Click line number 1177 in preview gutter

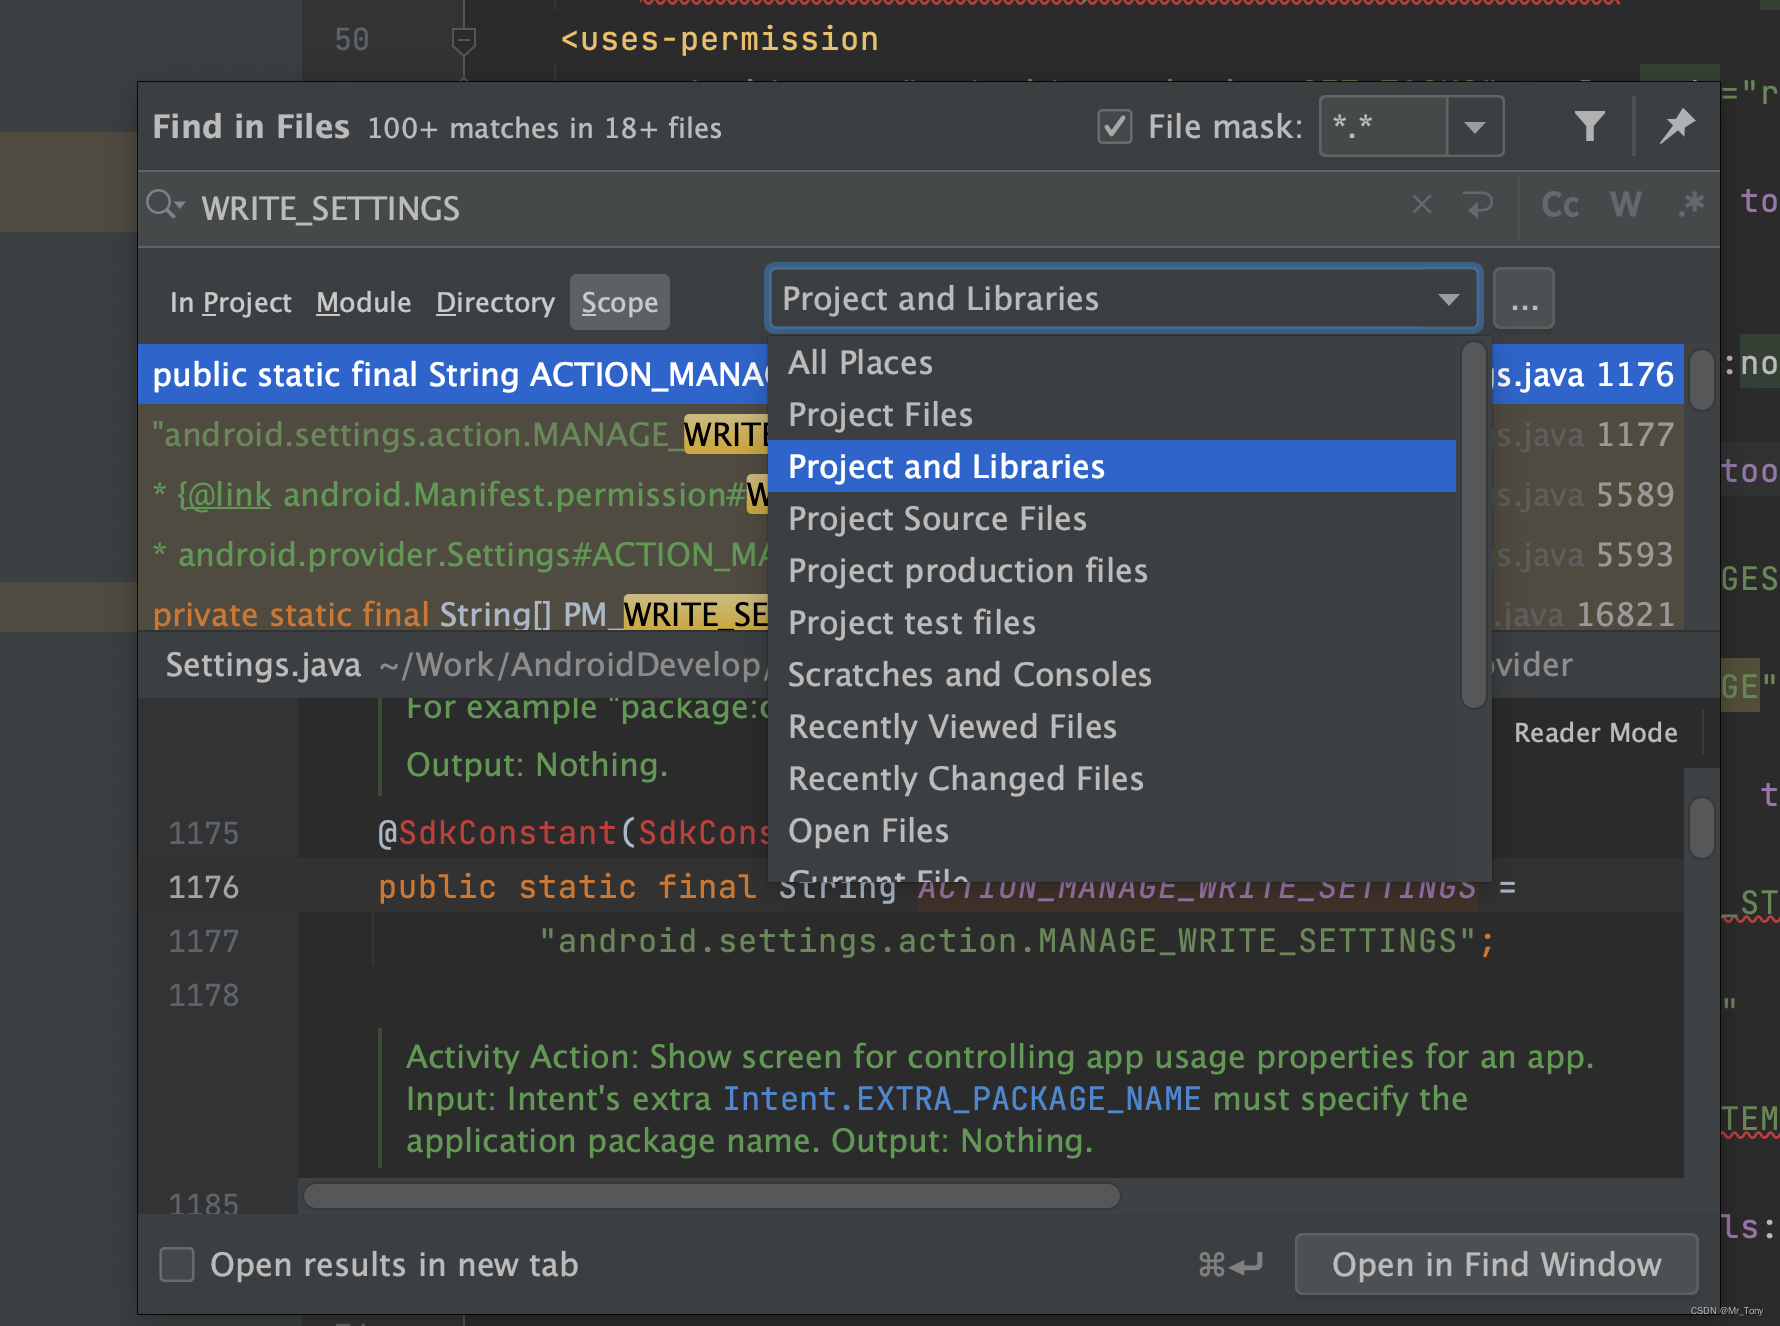point(204,941)
